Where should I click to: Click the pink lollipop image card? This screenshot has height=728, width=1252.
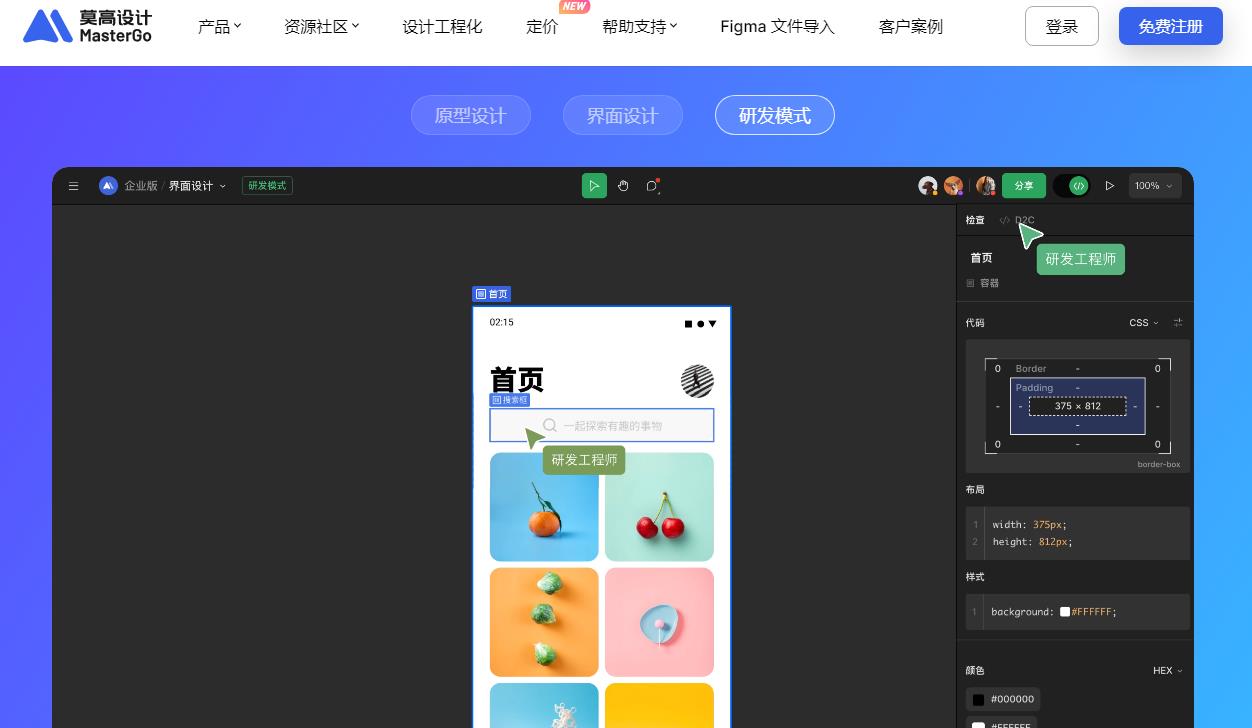coord(659,622)
